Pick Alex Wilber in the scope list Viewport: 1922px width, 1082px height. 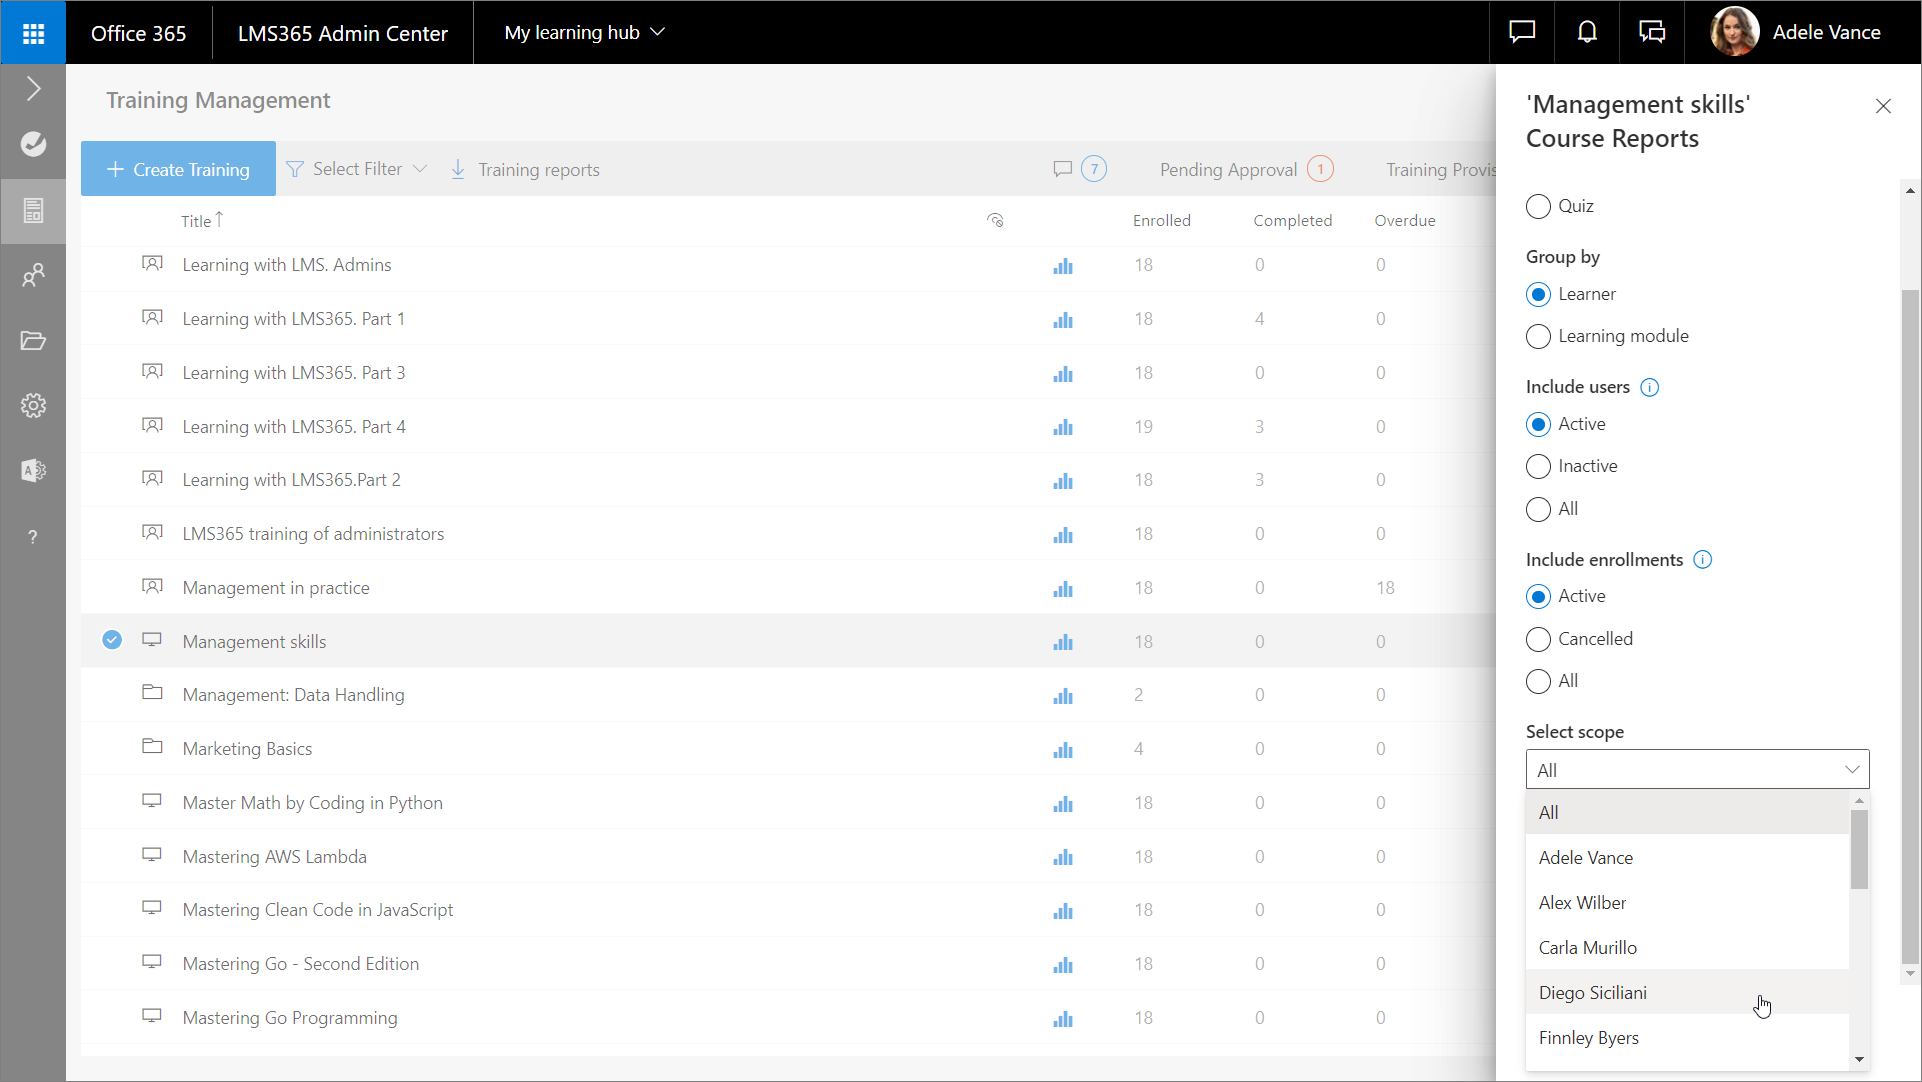click(1582, 903)
